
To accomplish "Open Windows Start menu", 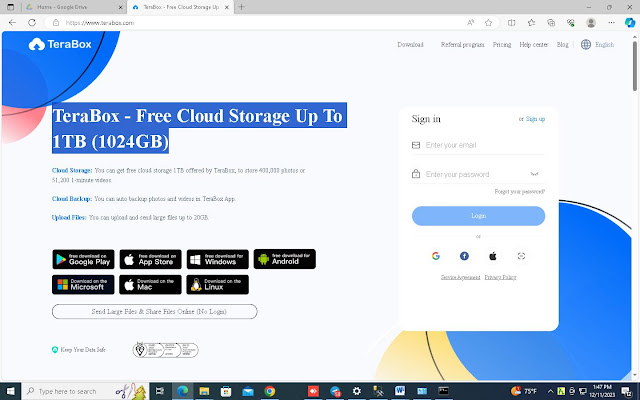I will coord(10,391).
